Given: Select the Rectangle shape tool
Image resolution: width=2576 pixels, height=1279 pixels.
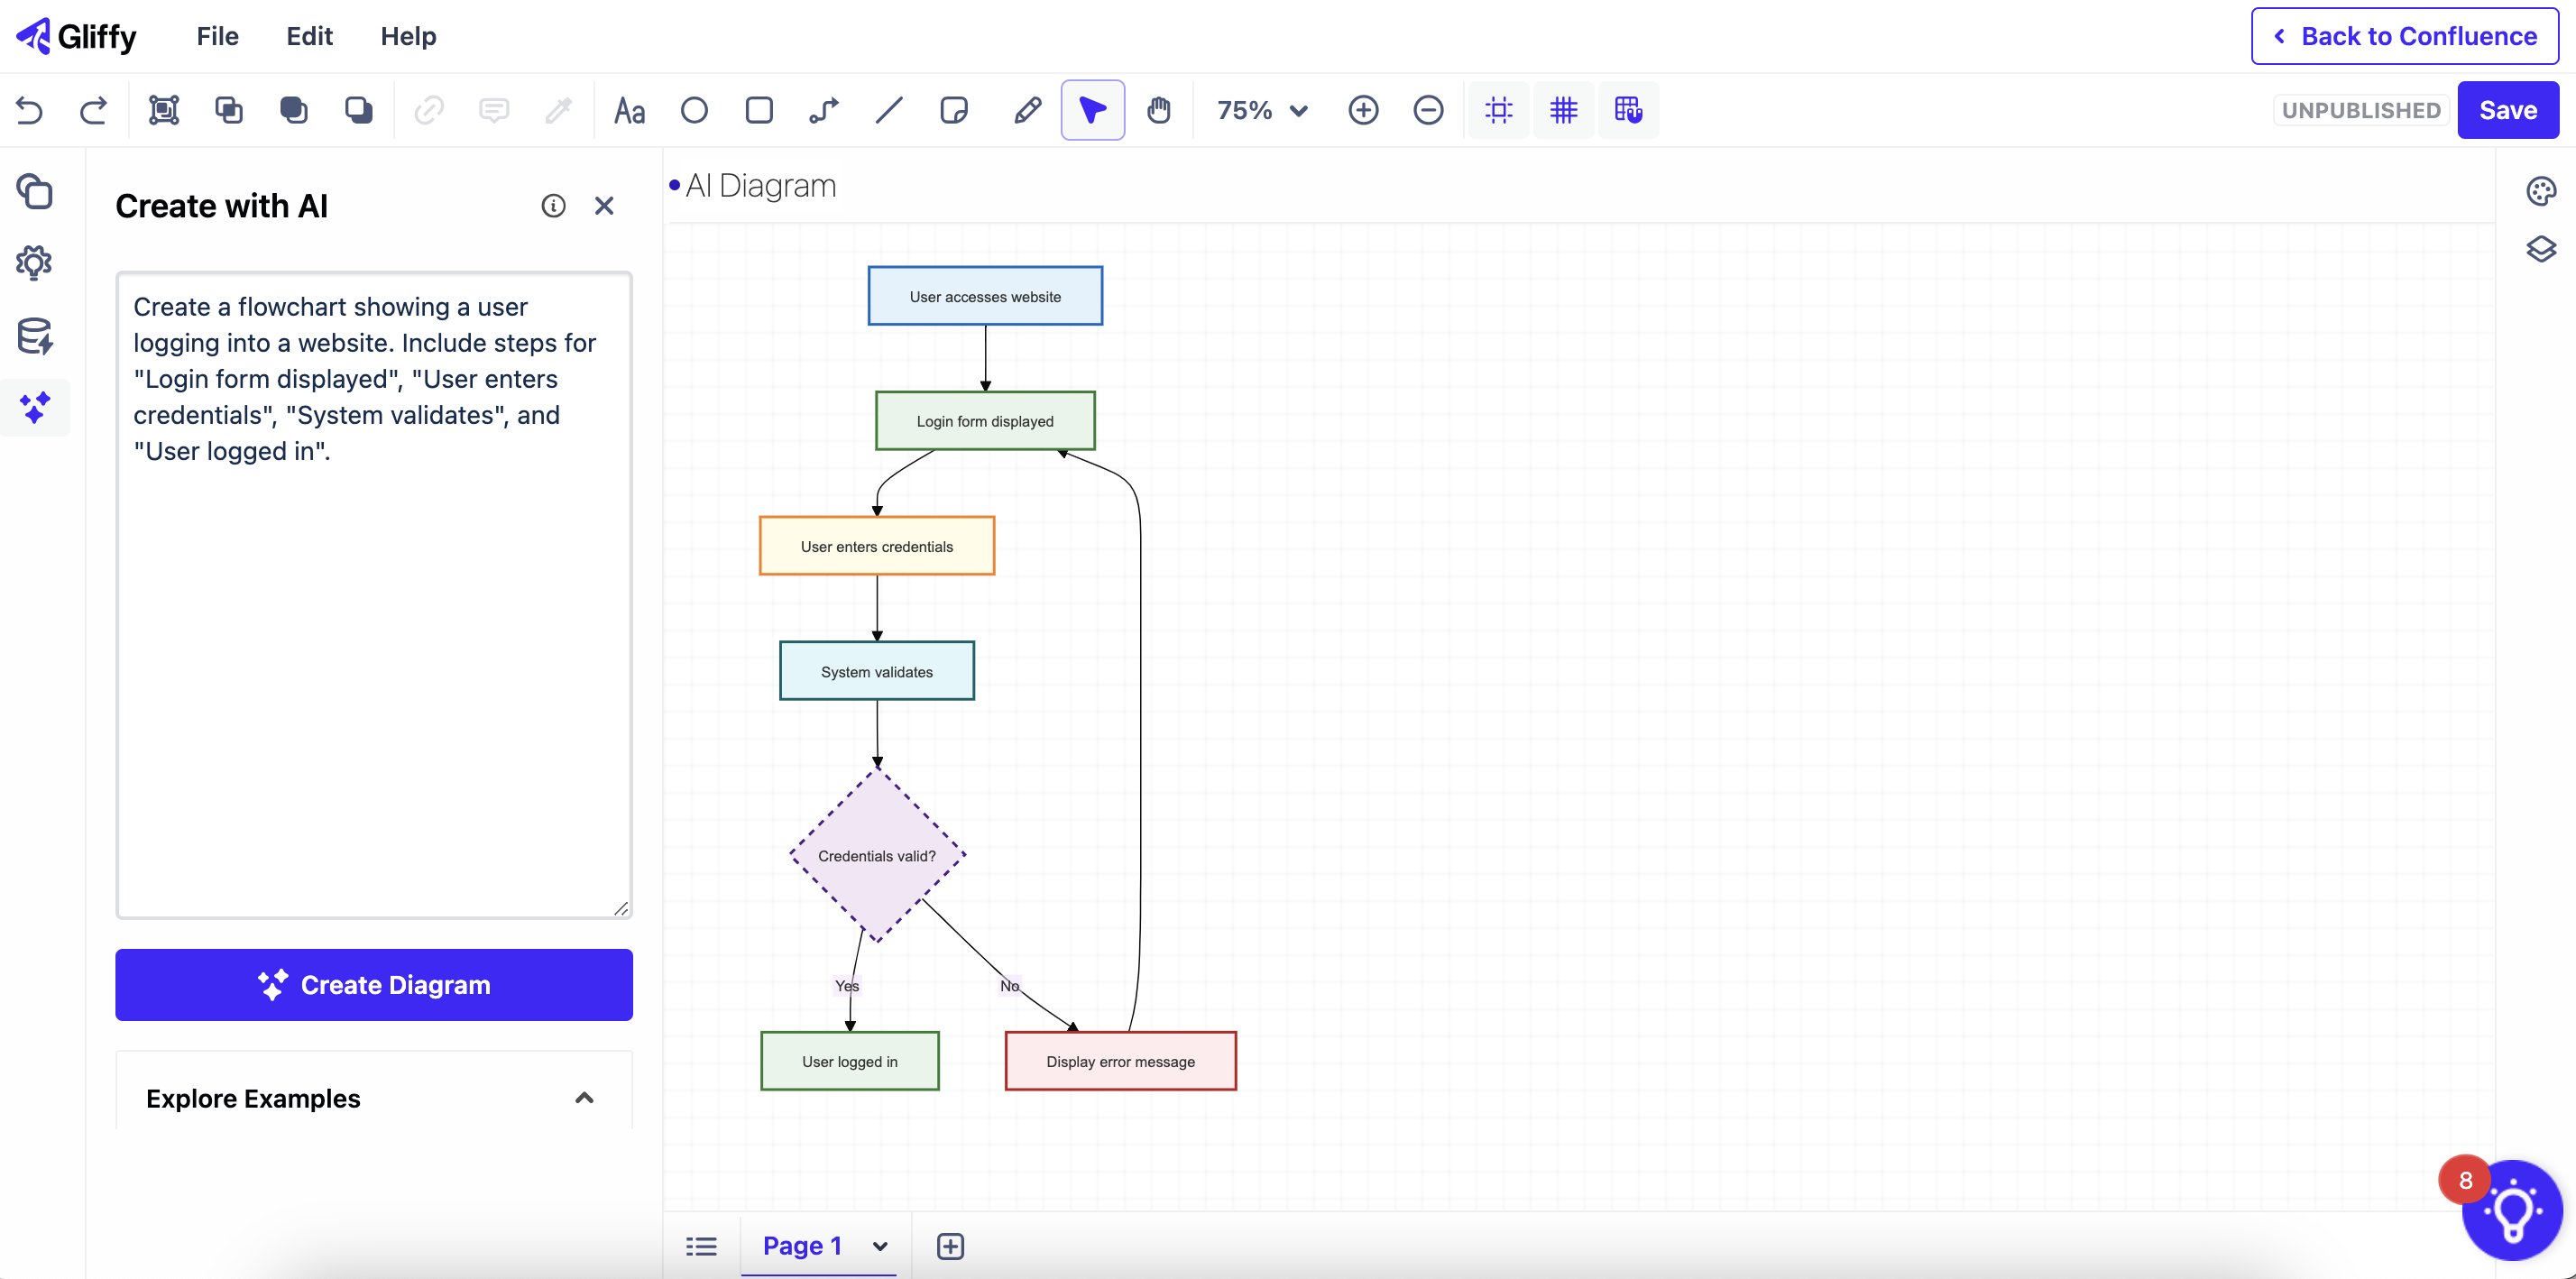Looking at the screenshot, I should click(x=759, y=110).
